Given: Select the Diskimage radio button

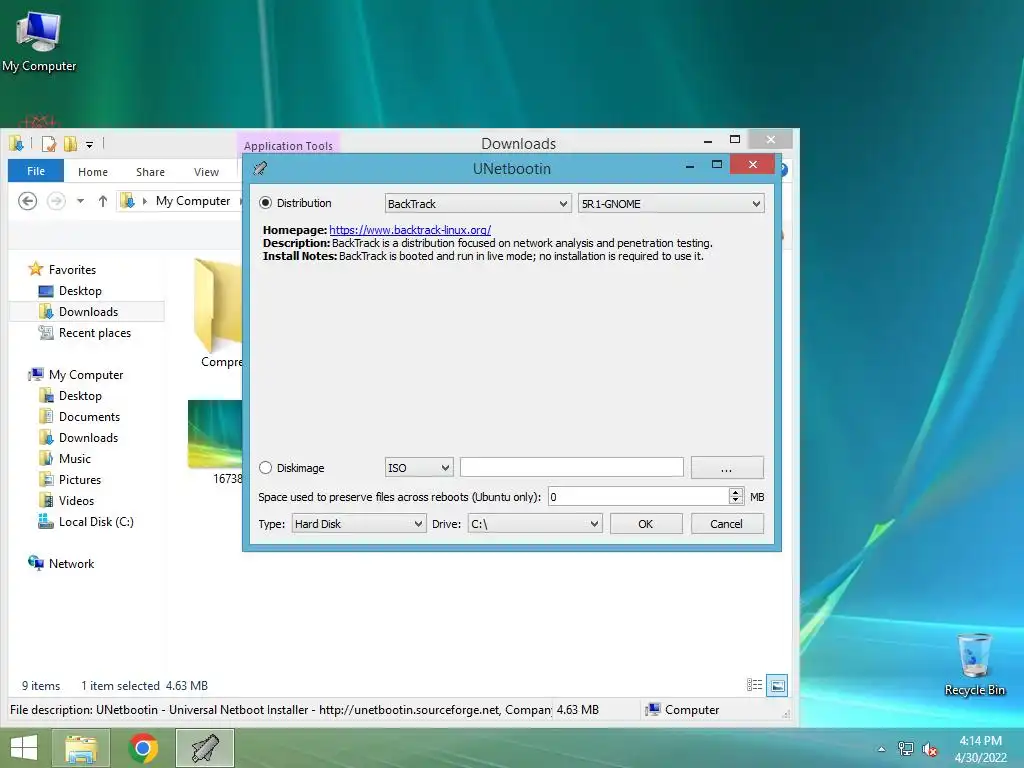Looking at the screenshot, I should [x=265, y=468].
